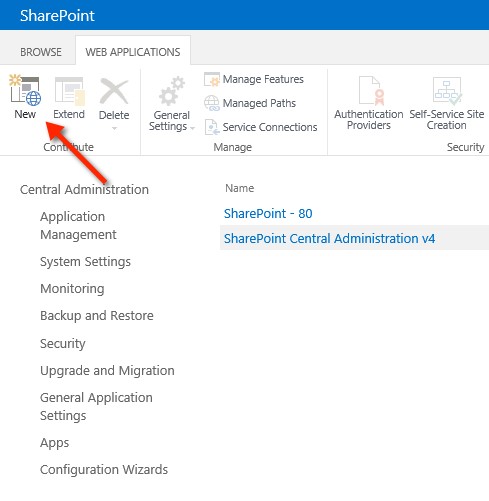Image resolution: width=489 pixels, height=501 pixels.
Task: Click the Name column header
Action: pyautogui.click(x=240, y=188)
